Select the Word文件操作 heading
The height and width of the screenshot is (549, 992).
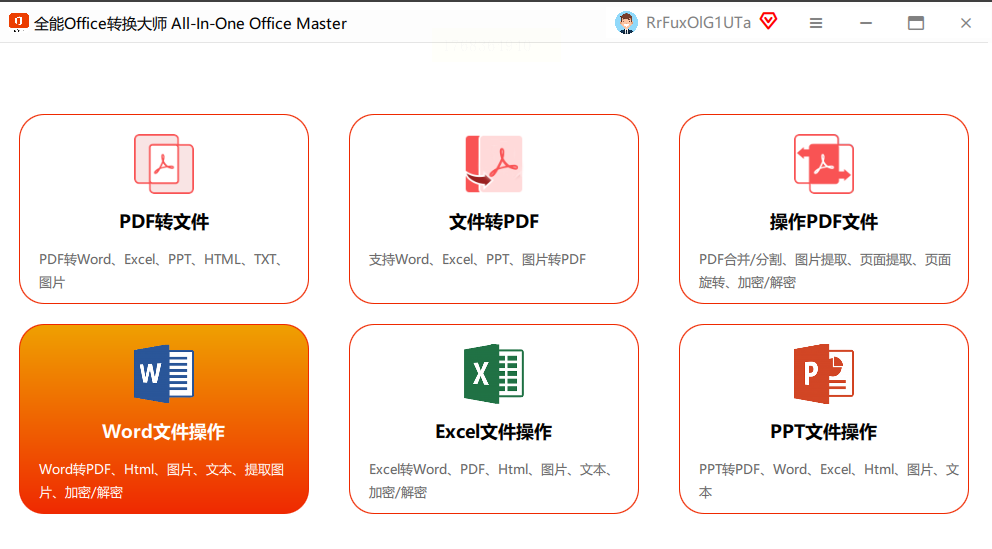click(x=164, y=432)
